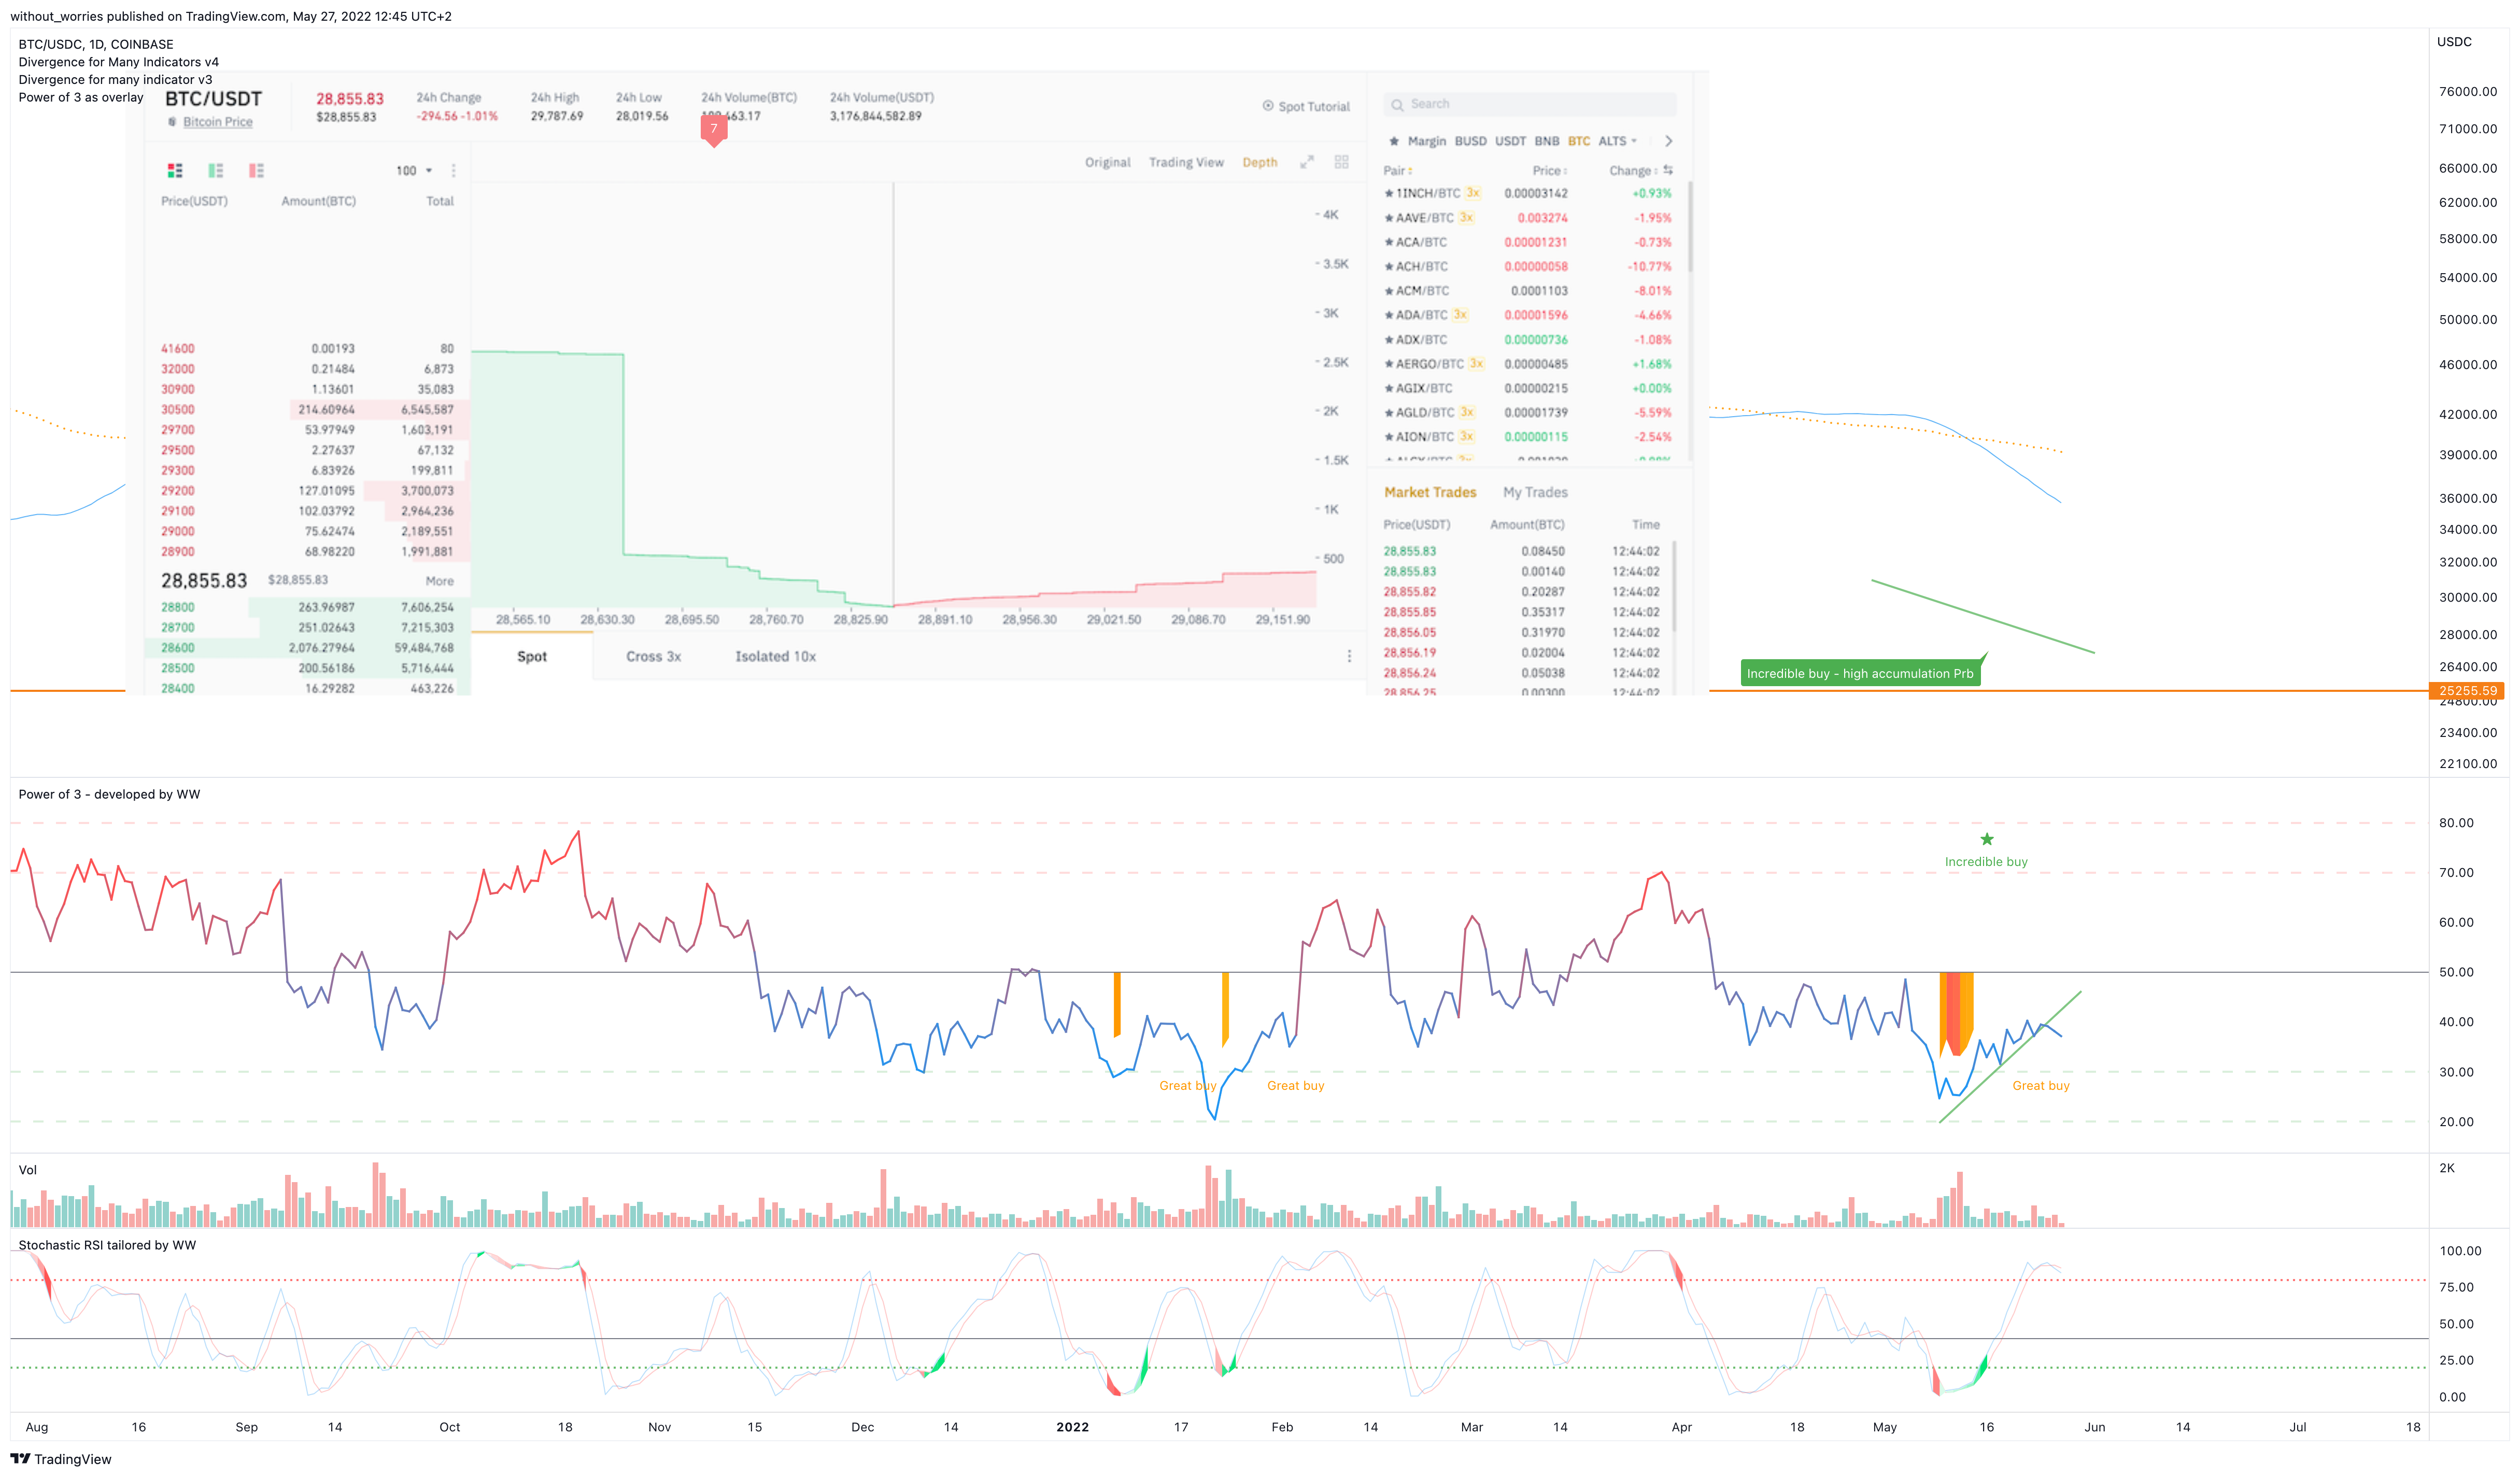Screen dimensions: 2520x1477
Task: Favorite the AAVE/BTC pair star
Action: (1389, 218)
